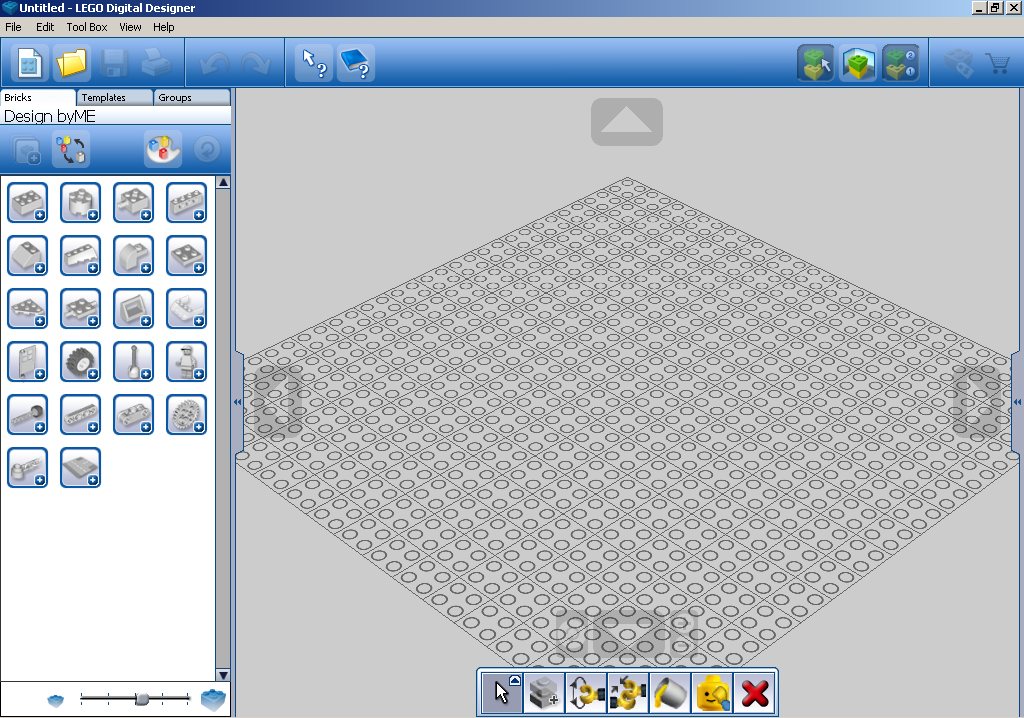1024x718 pixels.
Task: Rotate the camera view right
Action: 976,400
